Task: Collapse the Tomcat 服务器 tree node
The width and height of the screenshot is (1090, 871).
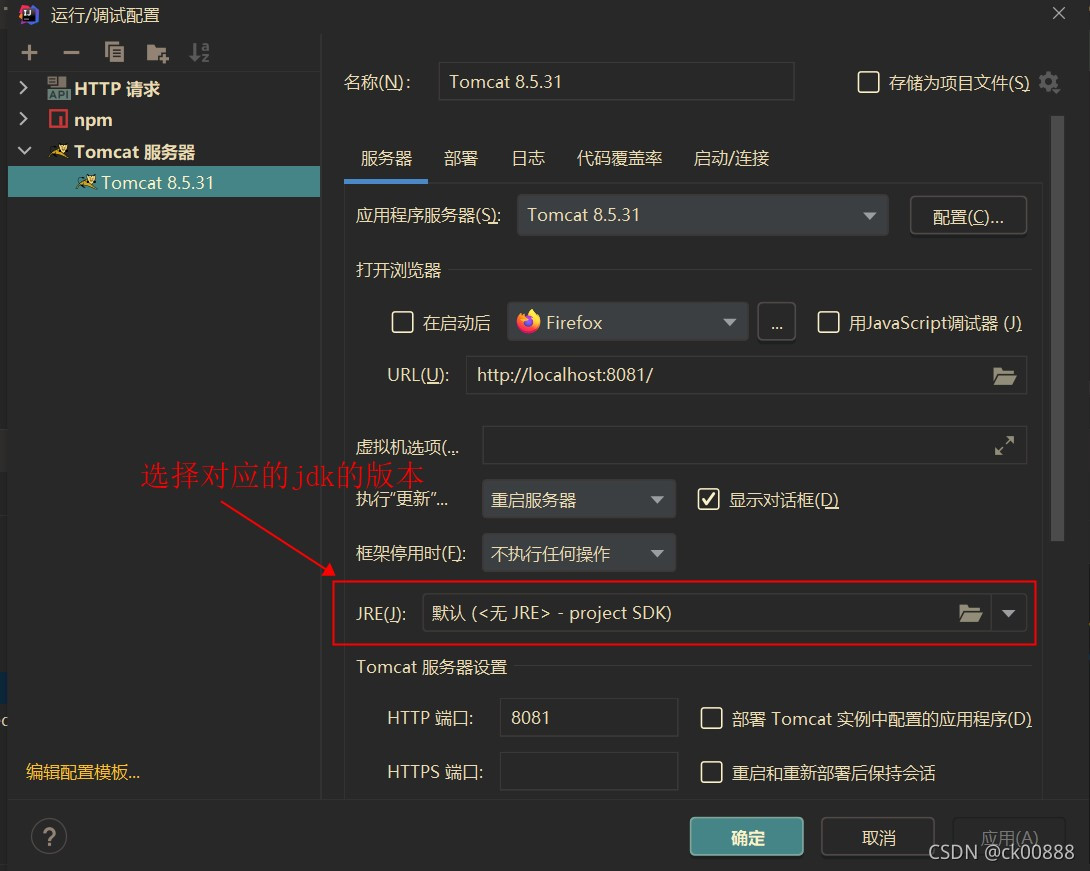Action: point(24,151)
